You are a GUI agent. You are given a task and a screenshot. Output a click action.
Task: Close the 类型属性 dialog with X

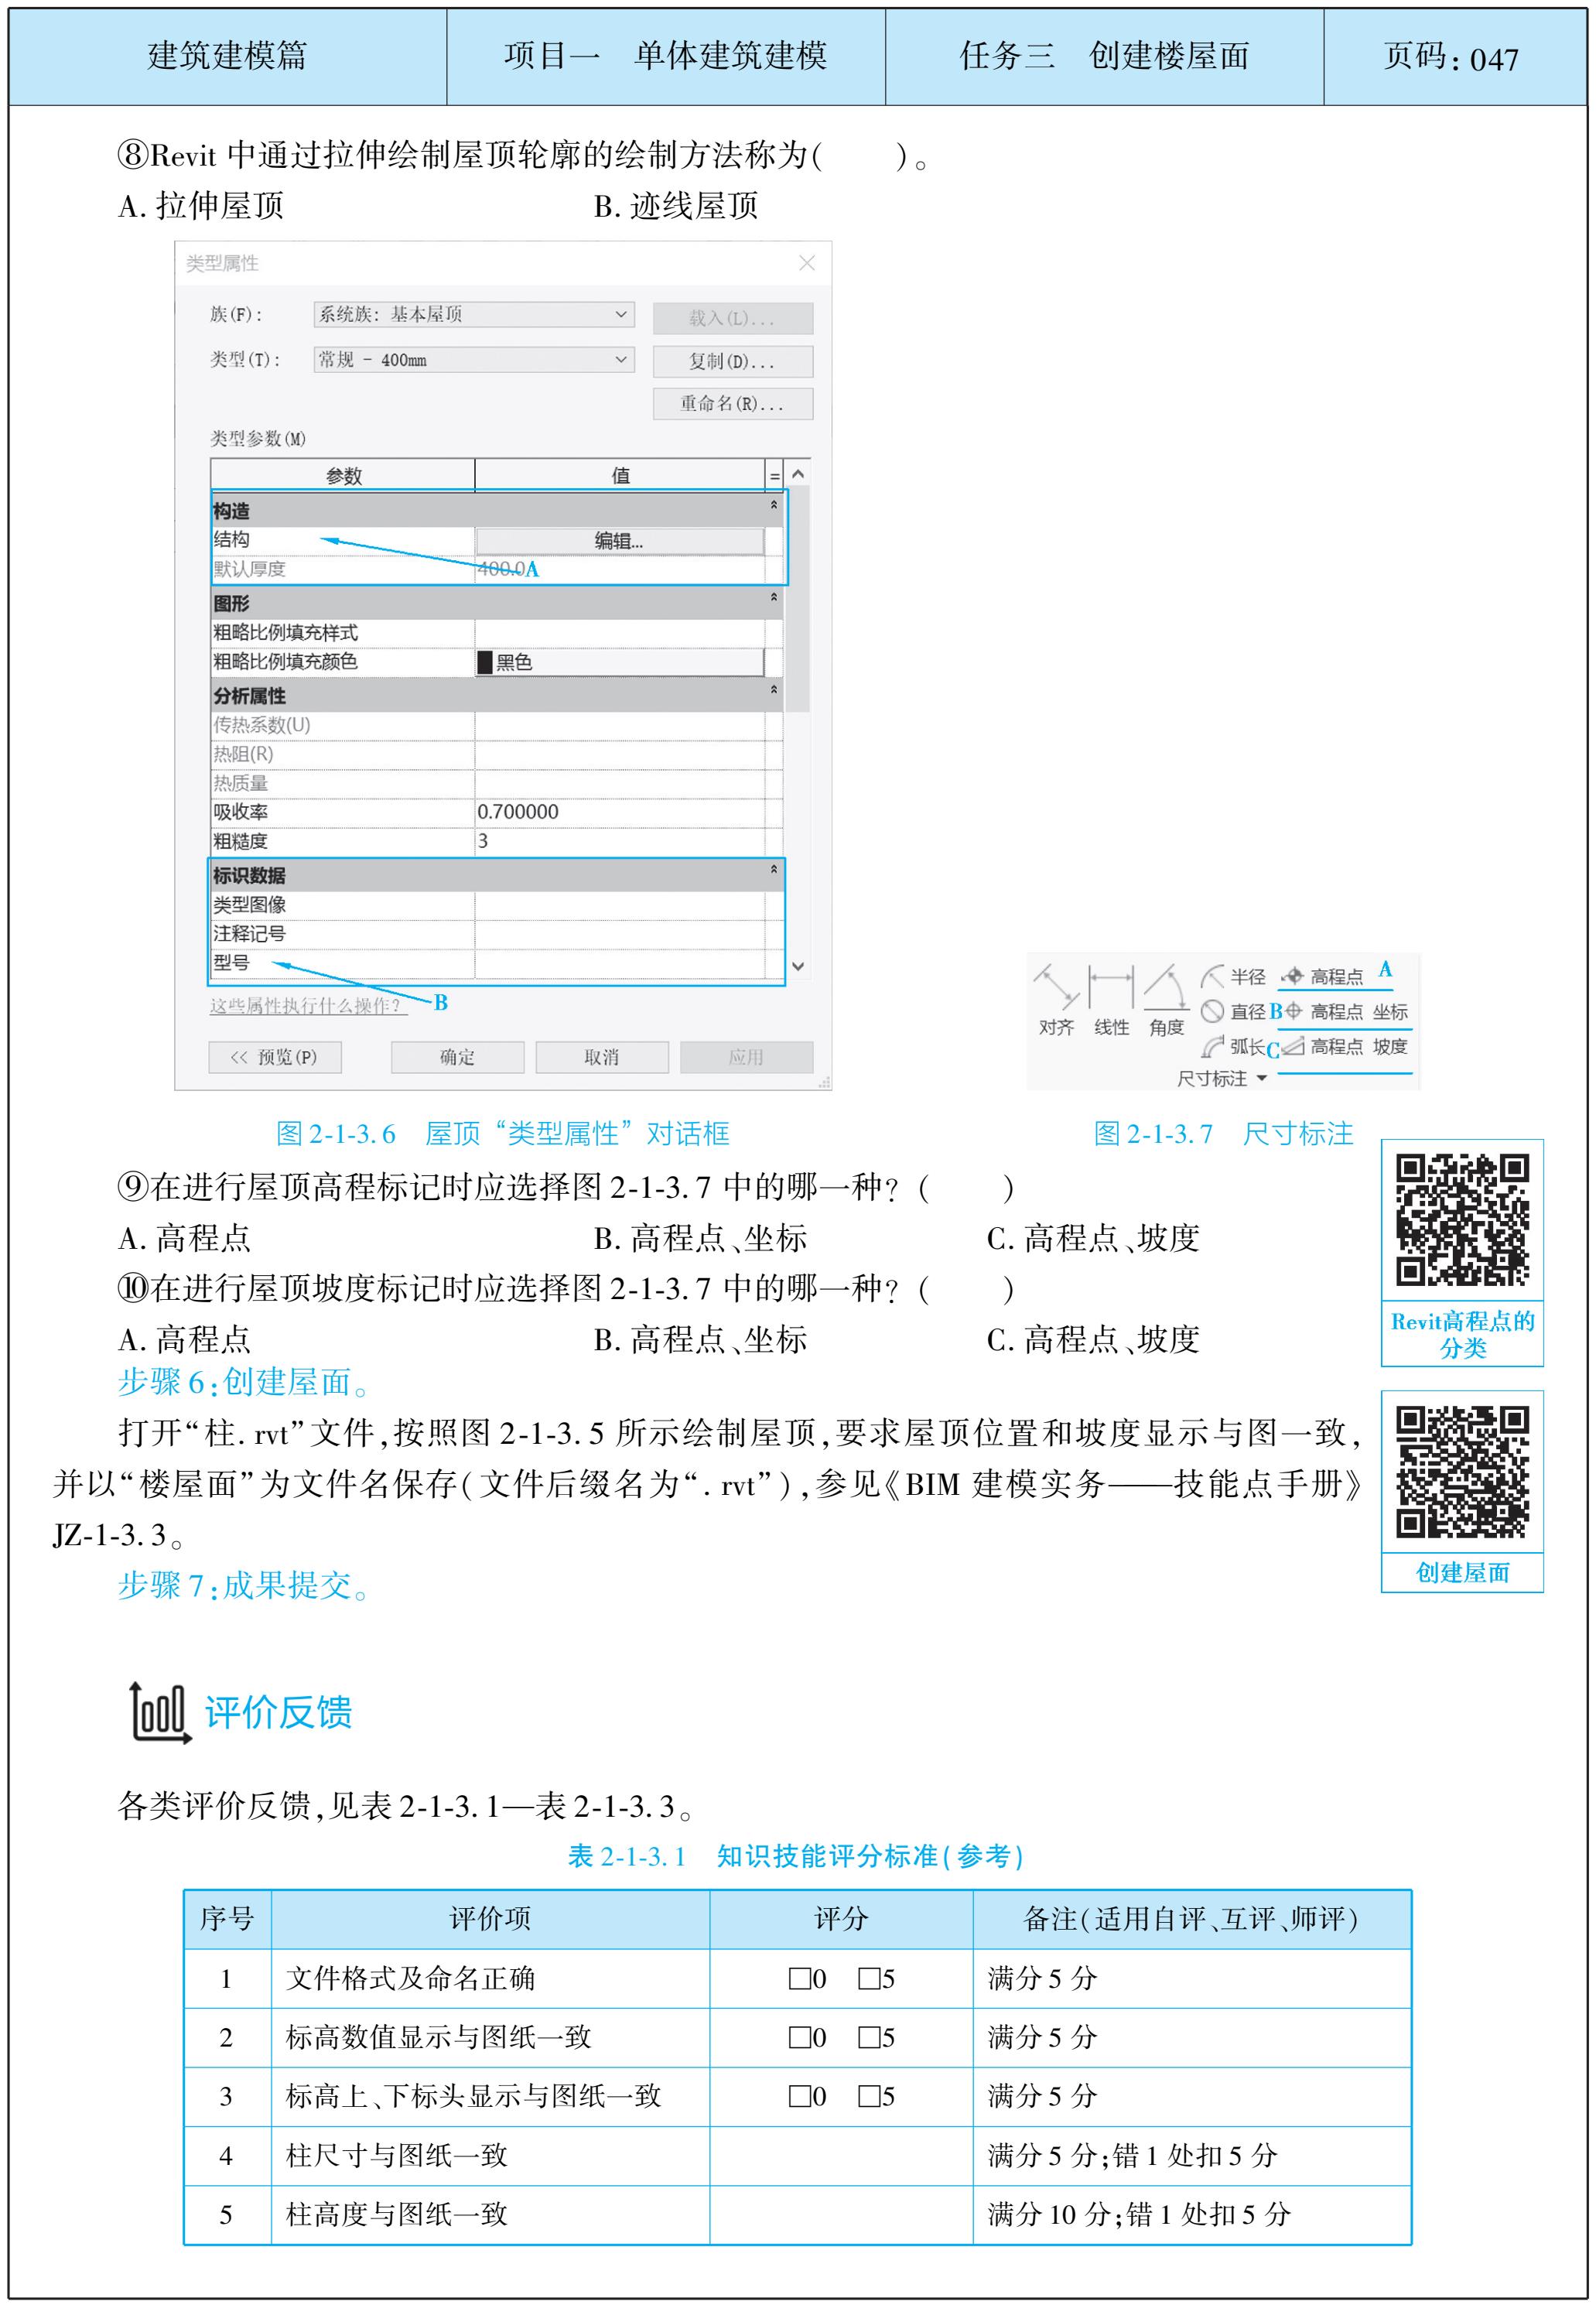(x=807, y=263)
